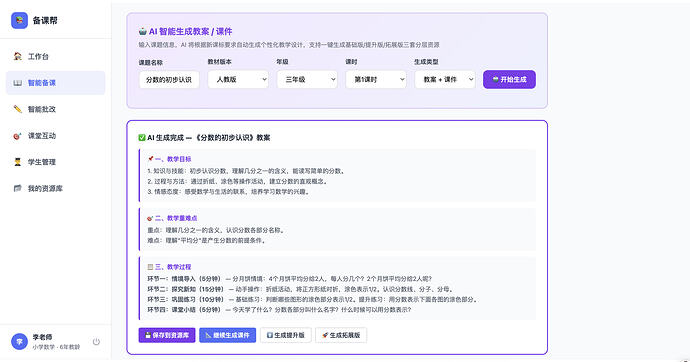Click 保存到资源库 button
690x362 pixels.
(x=167, y=335)
